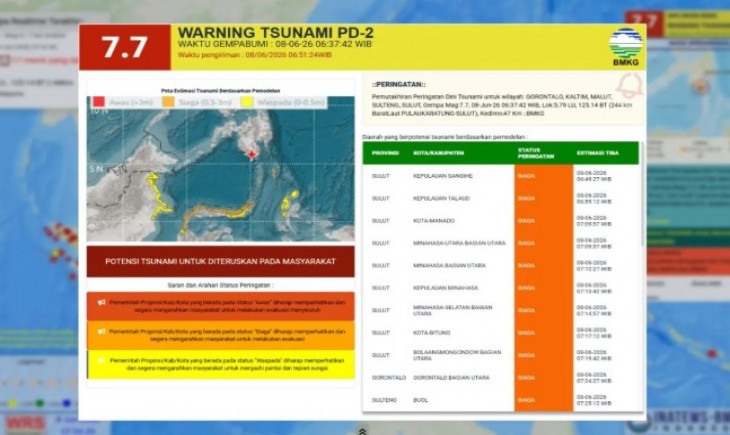Select the KEPULAUAN MINAHASA row
The image size is (730, 435).
click(501, 288)
